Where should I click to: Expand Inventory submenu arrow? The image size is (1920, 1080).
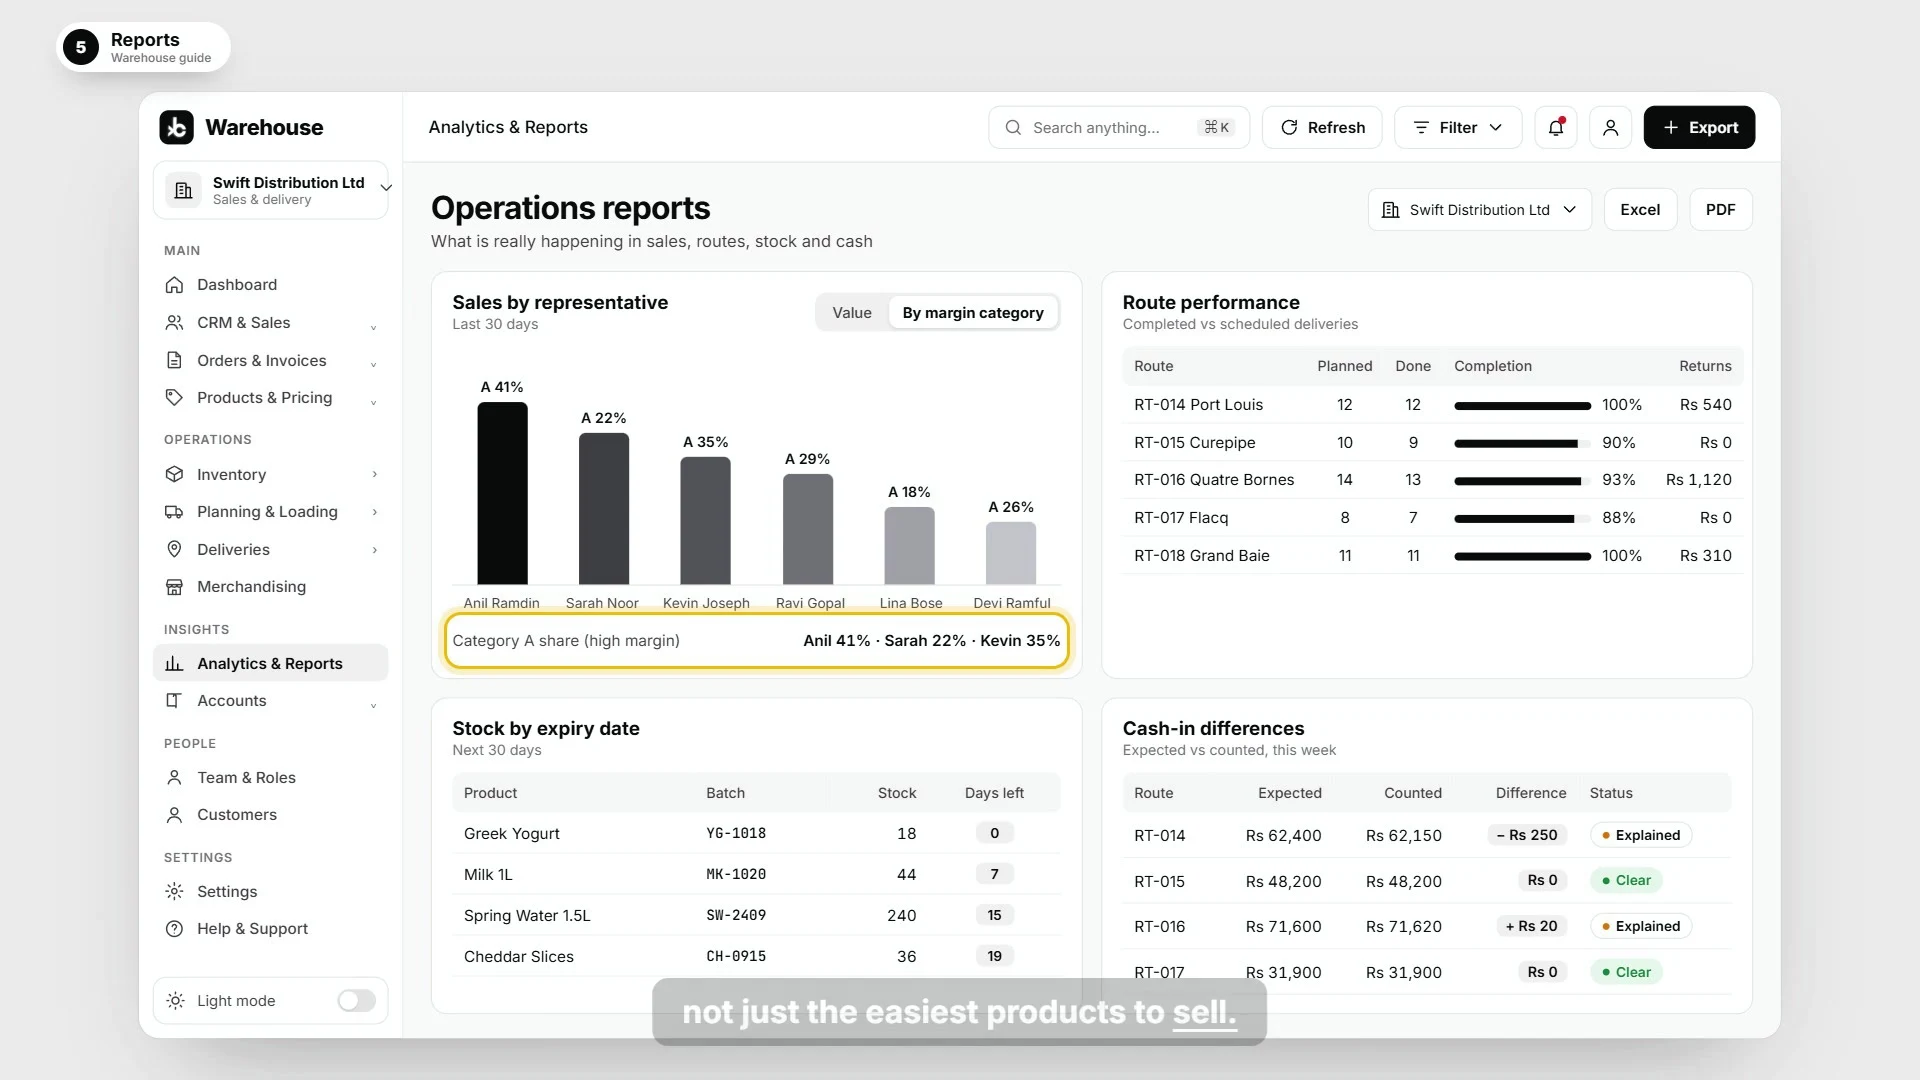374,474
